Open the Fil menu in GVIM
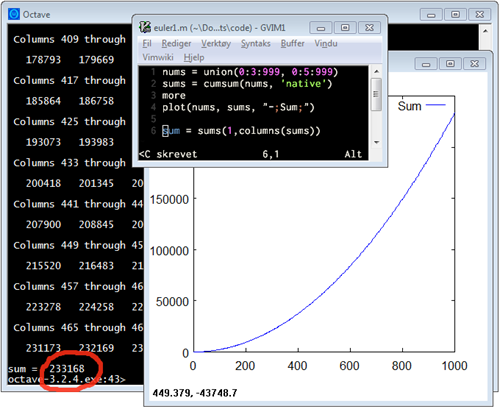The height and width of the screenshot is (409, 500). tap(147, 44)
